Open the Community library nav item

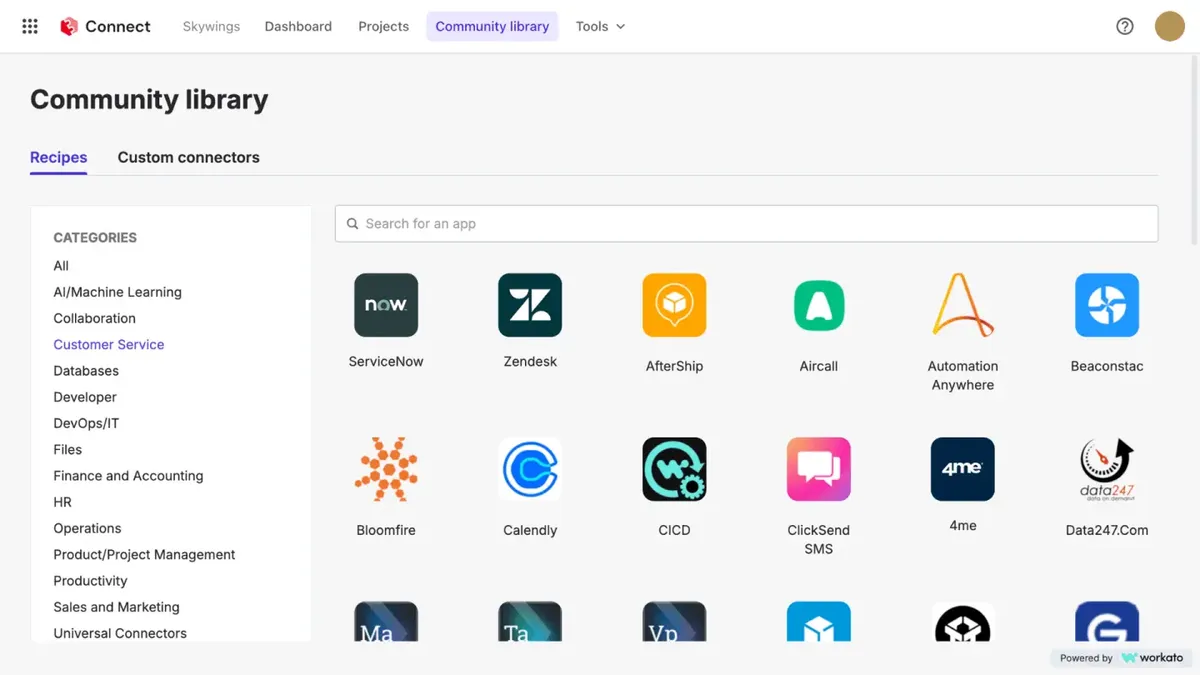[492, 27]
